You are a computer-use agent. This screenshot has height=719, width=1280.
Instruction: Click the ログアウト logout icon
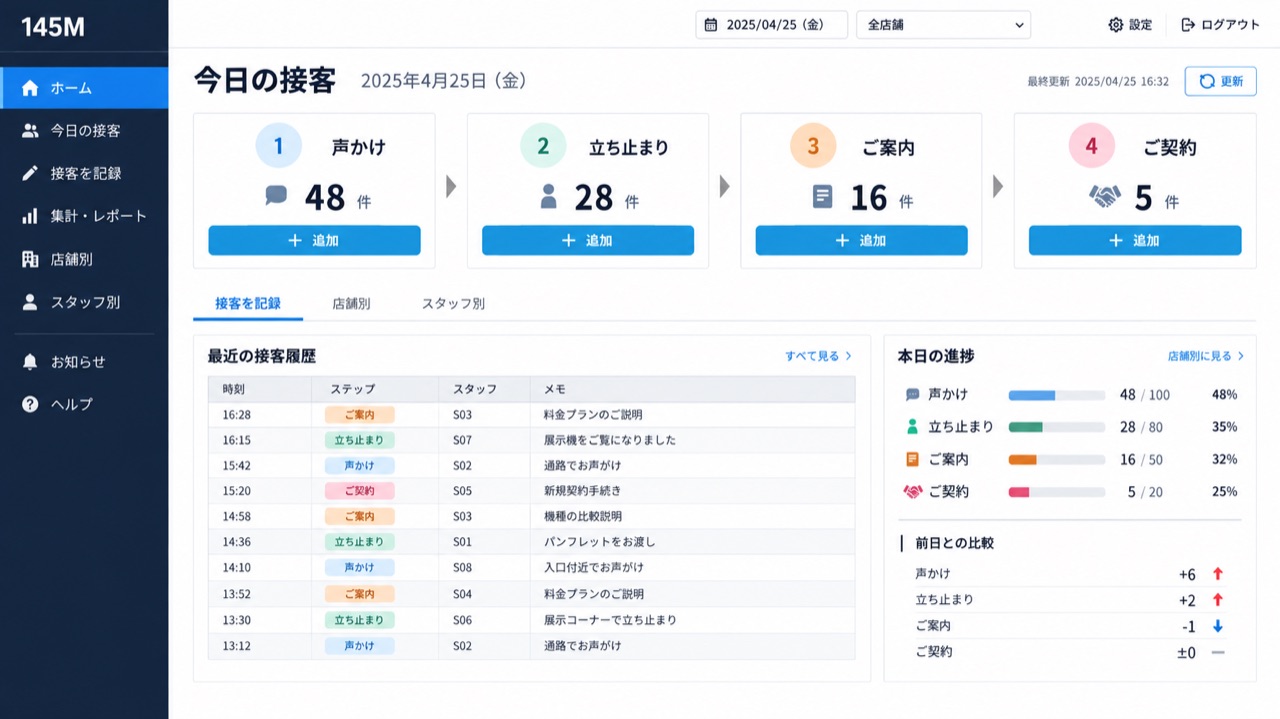(x=1188, y=25)
